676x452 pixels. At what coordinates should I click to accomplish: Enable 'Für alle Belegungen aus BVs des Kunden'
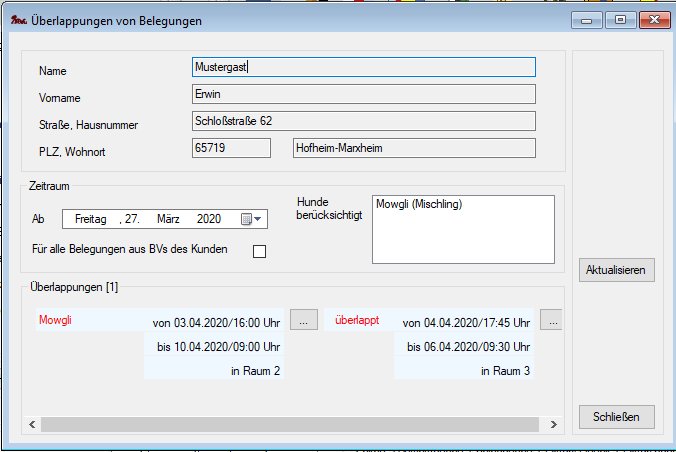point(259,251)
